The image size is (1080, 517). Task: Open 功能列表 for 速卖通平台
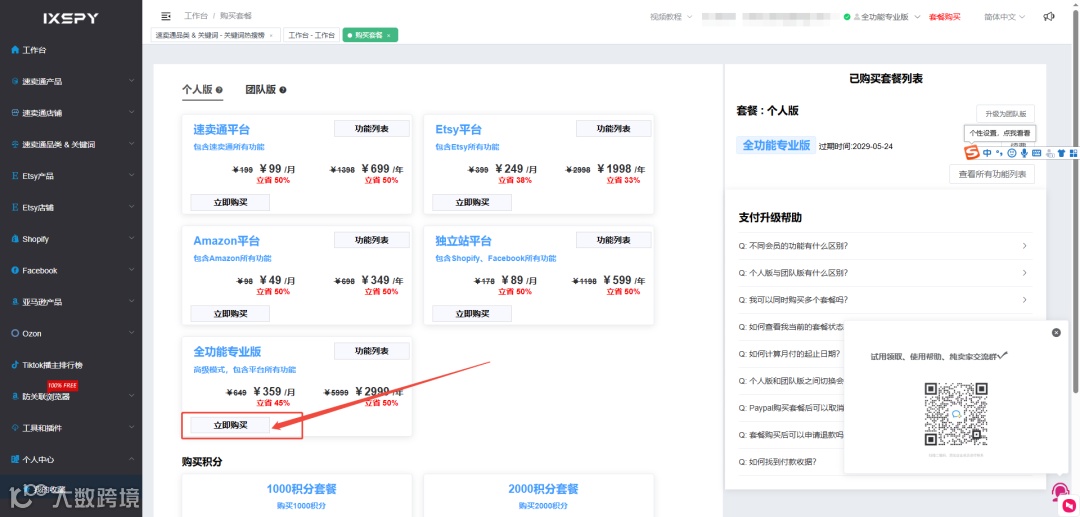click(372, 129)
